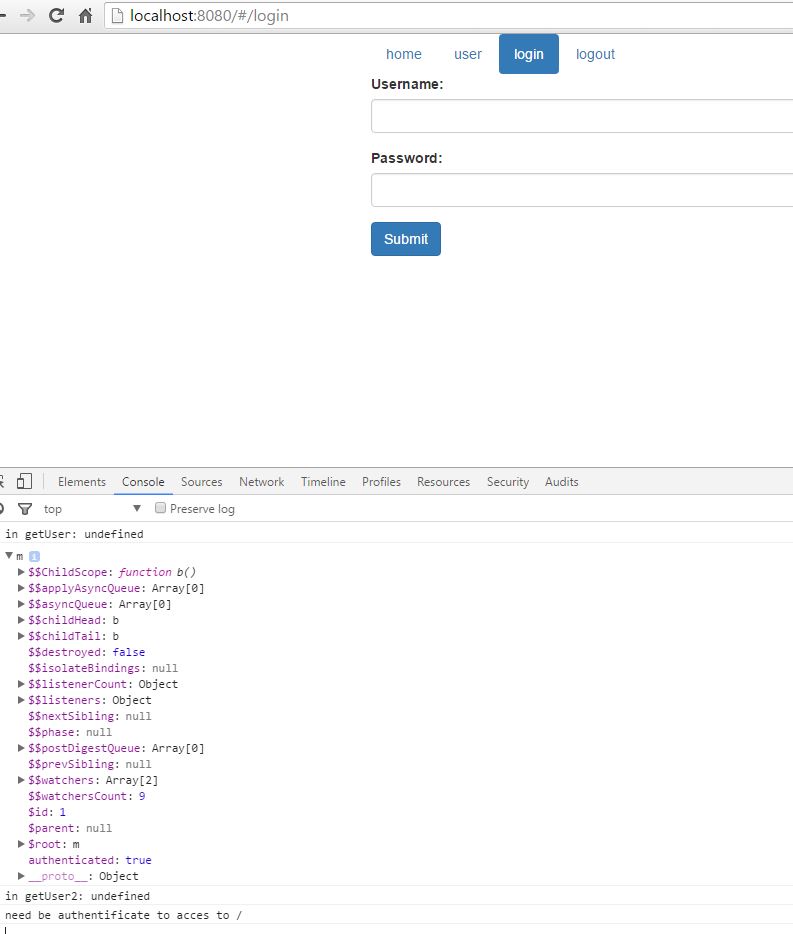Image resolution: width=793 pixels, height=934 pixels.
Task: Click the logout nav link
Action: (595, 54)
